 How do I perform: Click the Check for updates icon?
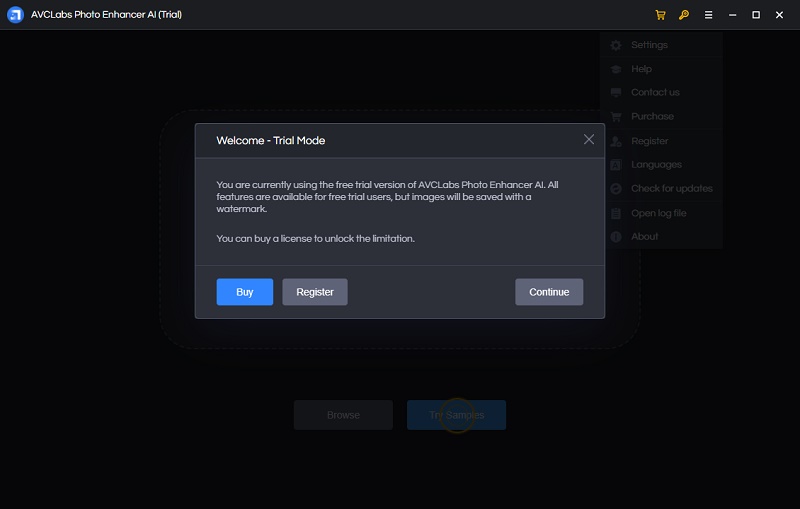[x=616, y=189]
